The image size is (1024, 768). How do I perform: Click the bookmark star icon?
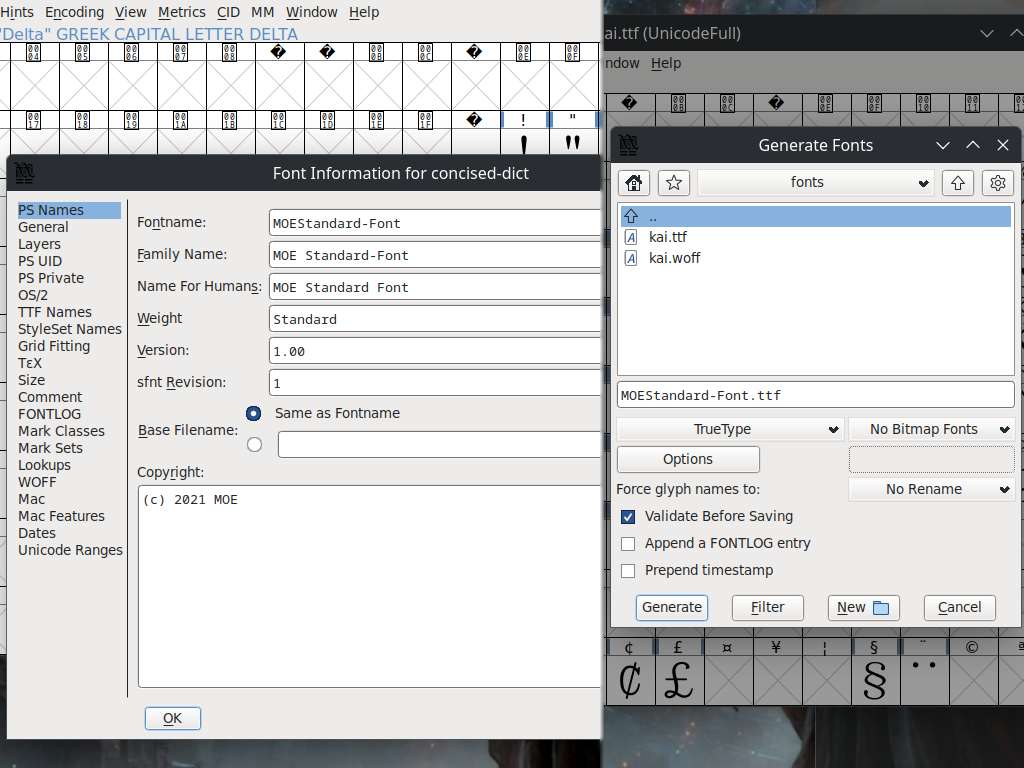point(673,182)
